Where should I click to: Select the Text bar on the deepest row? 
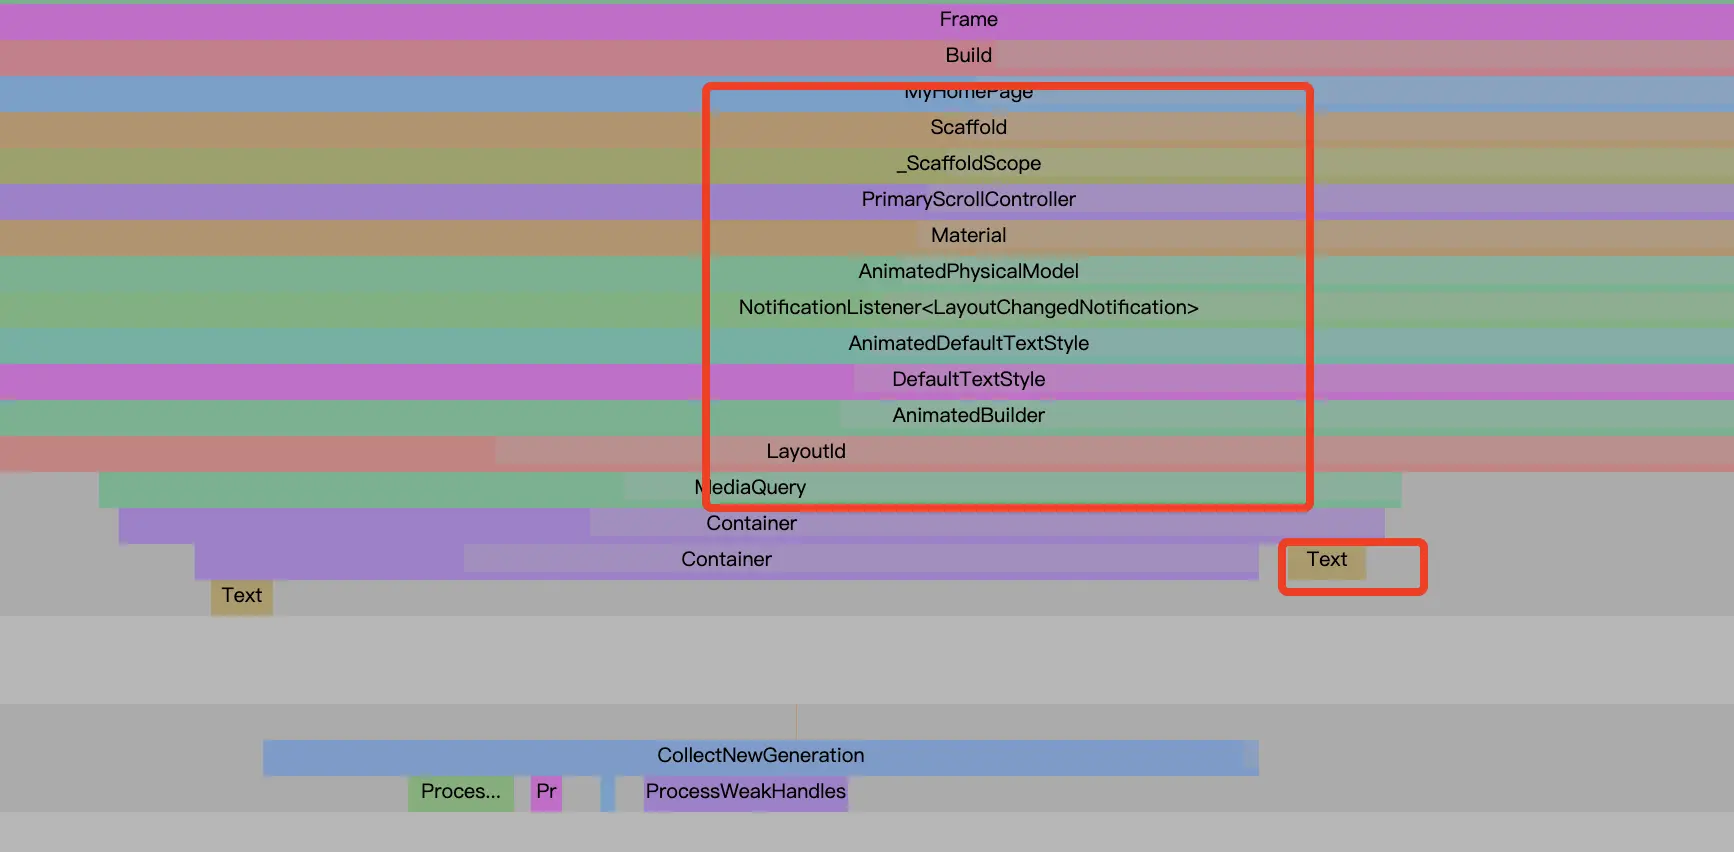coord(242,597)
